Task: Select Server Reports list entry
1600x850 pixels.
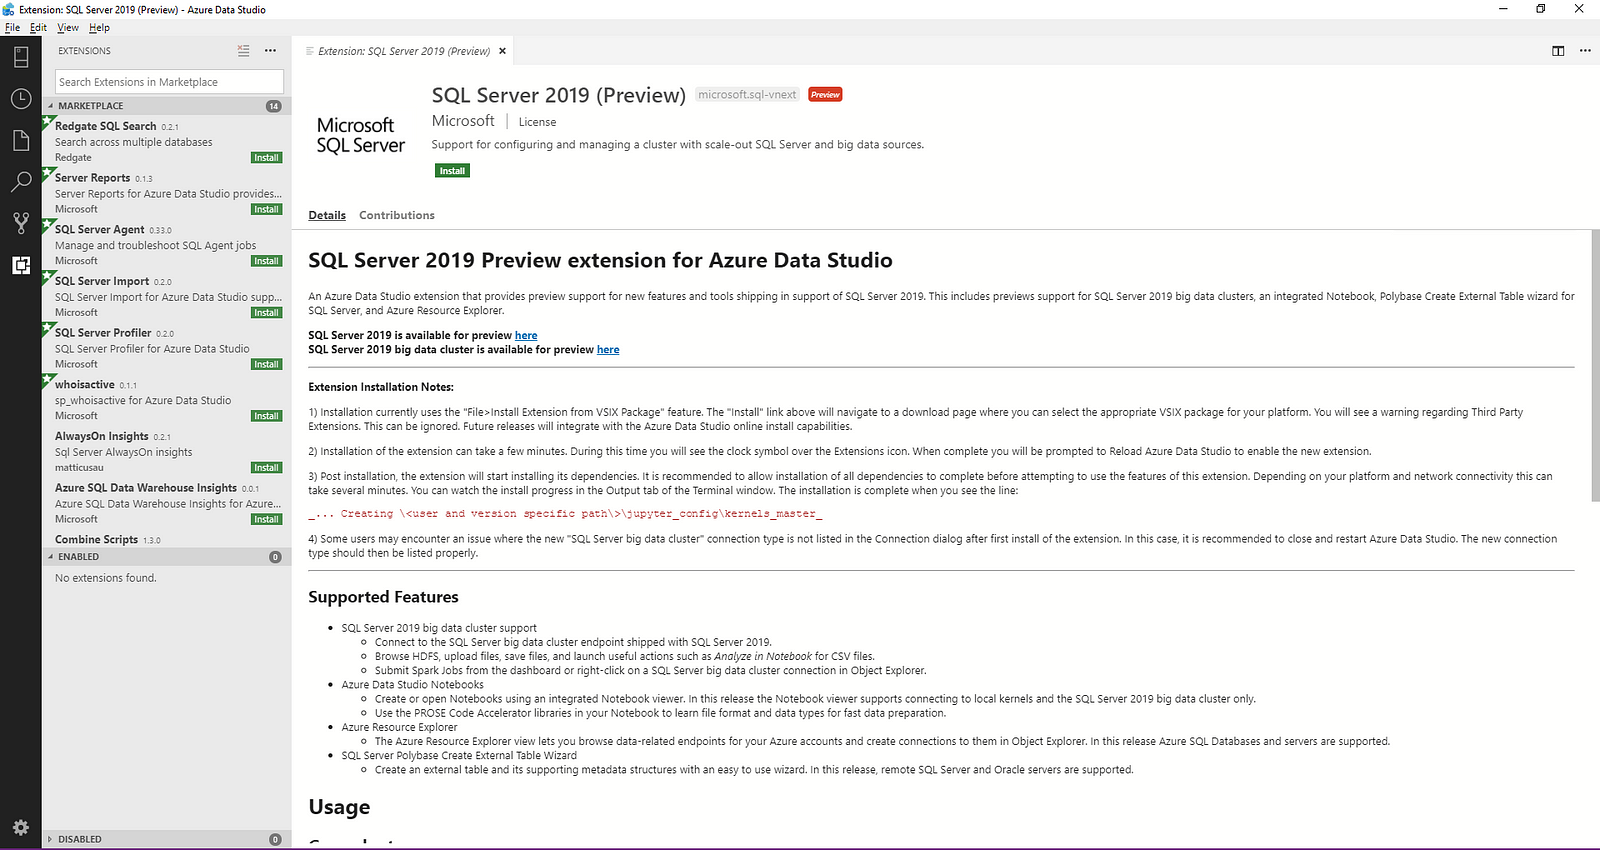Action: pyautogui.click(x=166, y=194)
